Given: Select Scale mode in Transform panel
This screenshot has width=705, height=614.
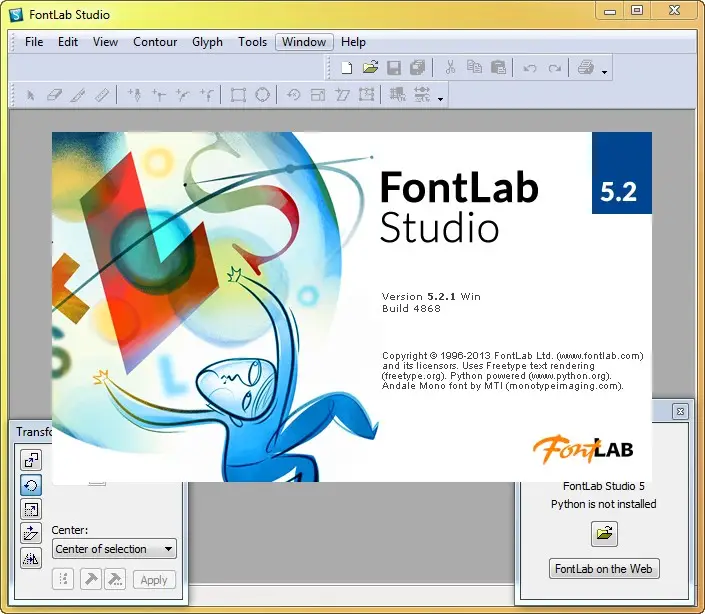Looking at the screenshot, I should click(x=31, y=460).
